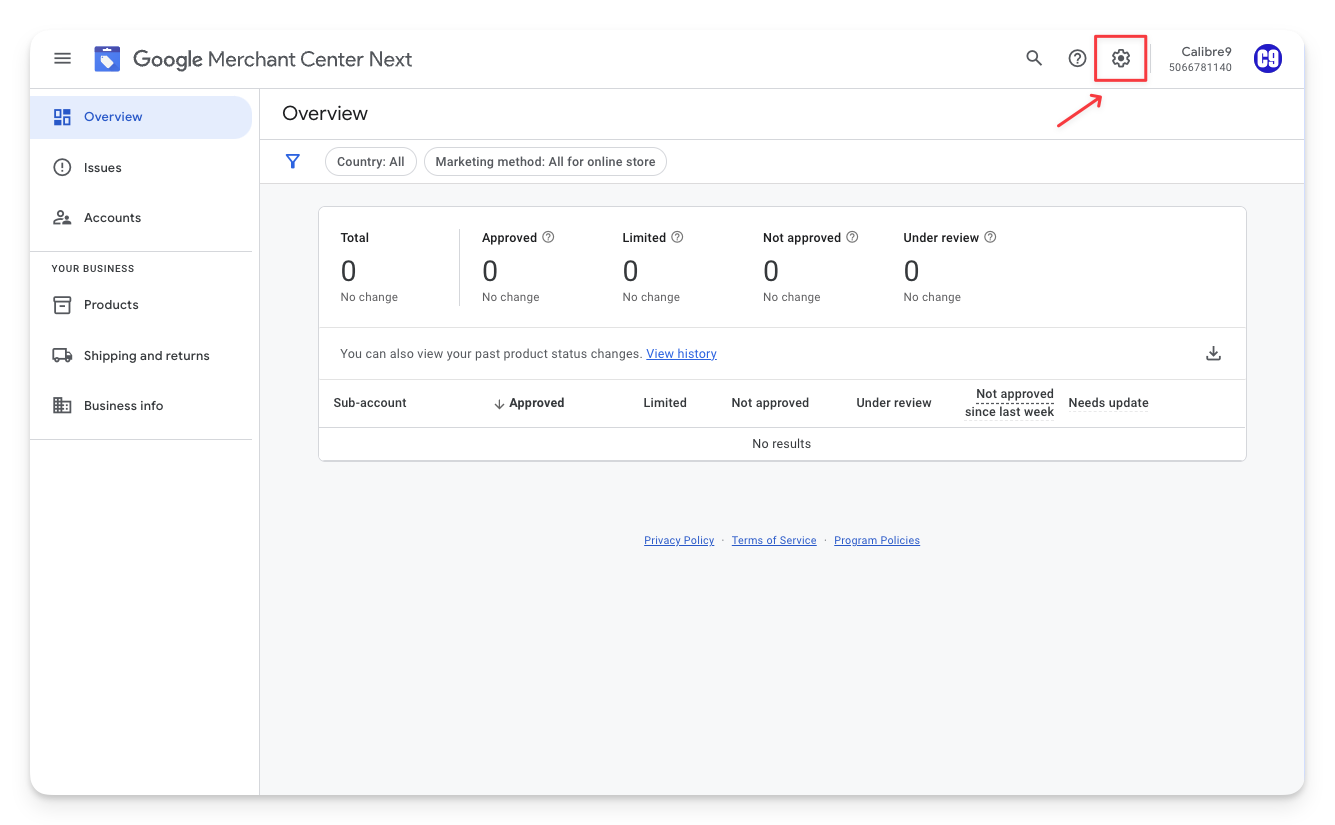1335x825 pixels.
Task: Download the product status report
Action: (1213, 353)
